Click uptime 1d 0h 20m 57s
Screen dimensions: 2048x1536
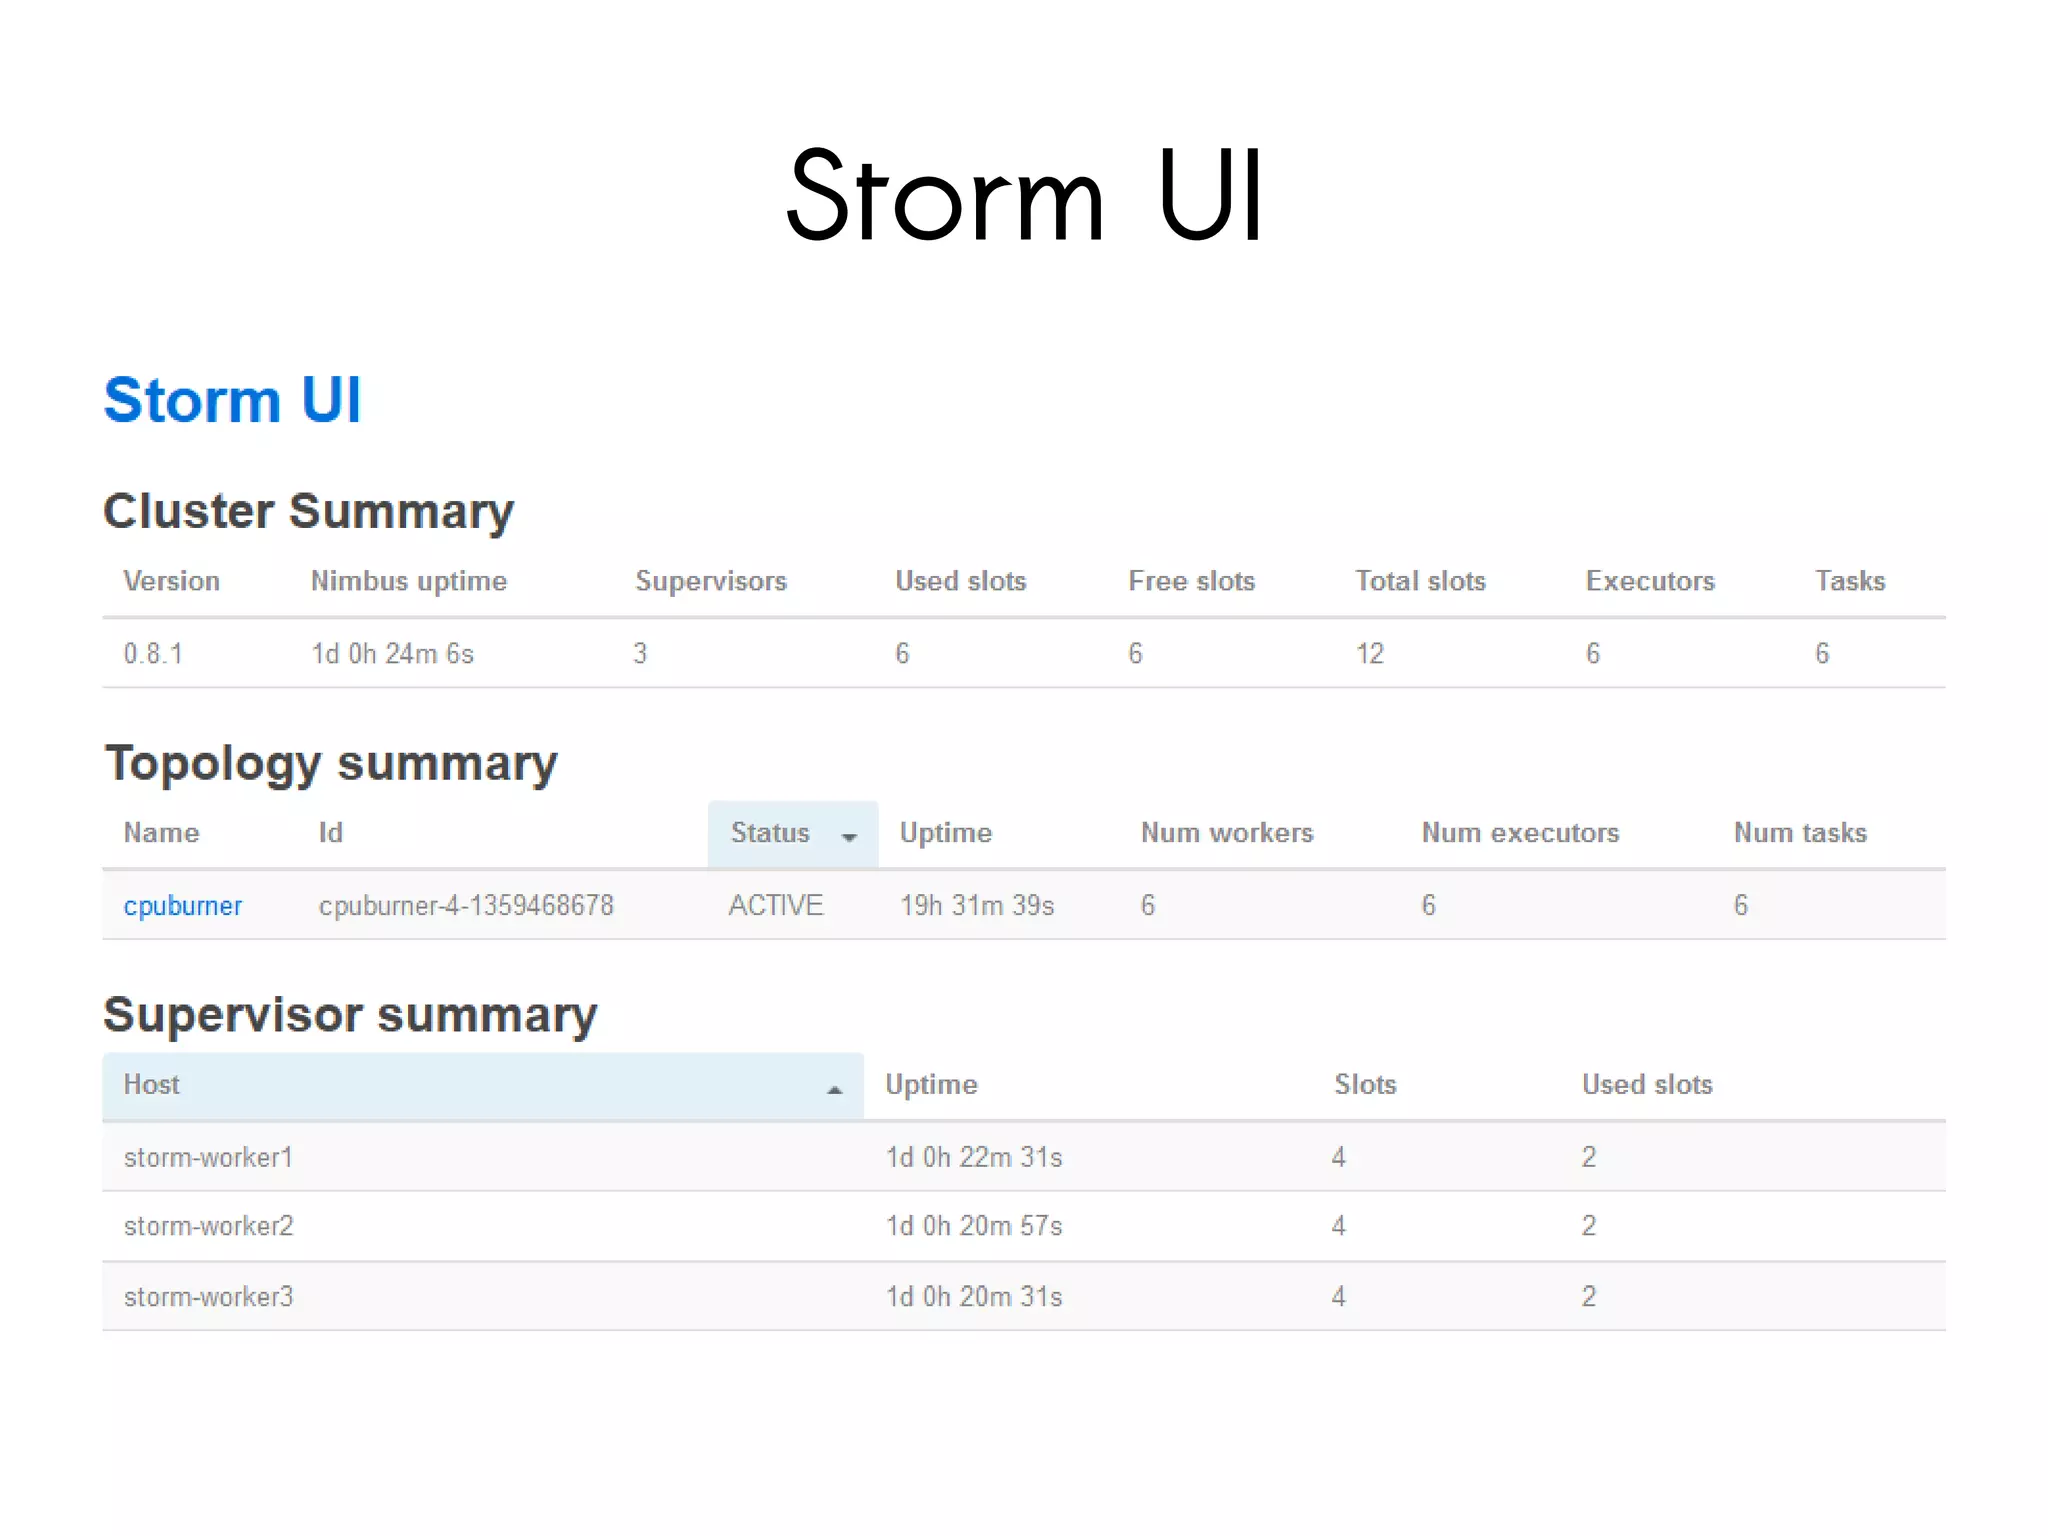click(x=974, y=1226)
